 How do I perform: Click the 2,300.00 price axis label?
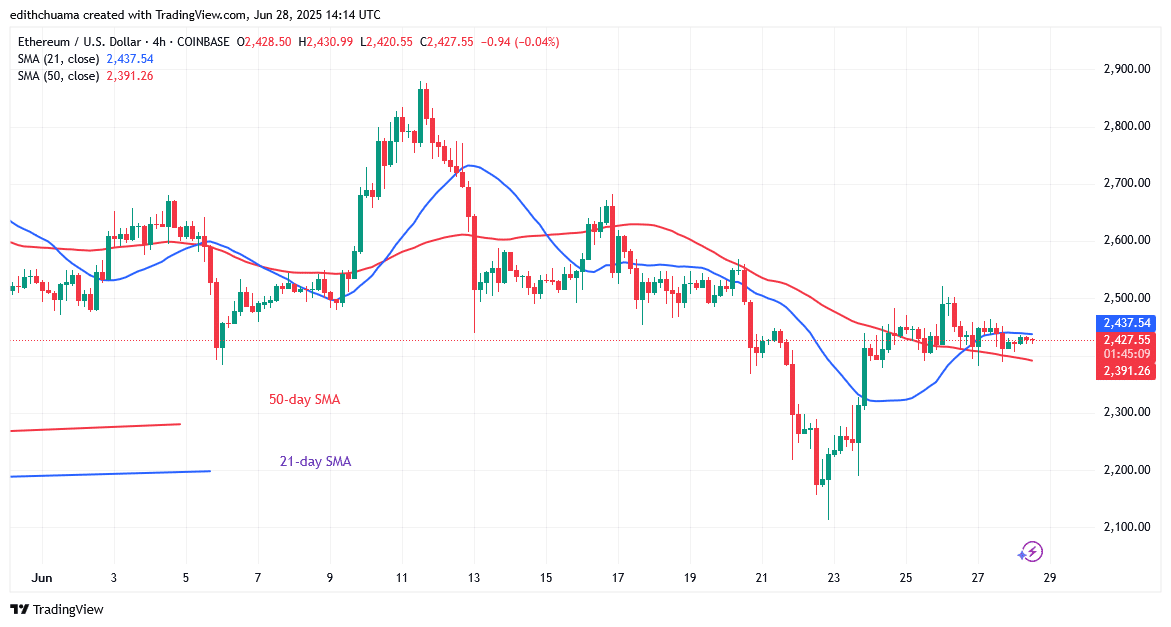(1126, 412)
